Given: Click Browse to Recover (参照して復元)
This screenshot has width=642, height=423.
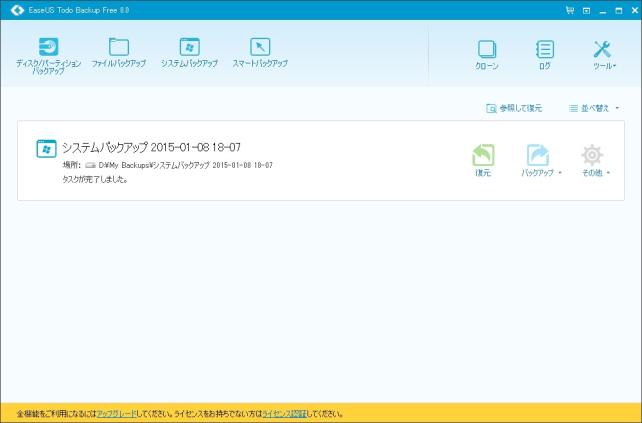Looking at the screenshot, I should [x=514, y=109].
